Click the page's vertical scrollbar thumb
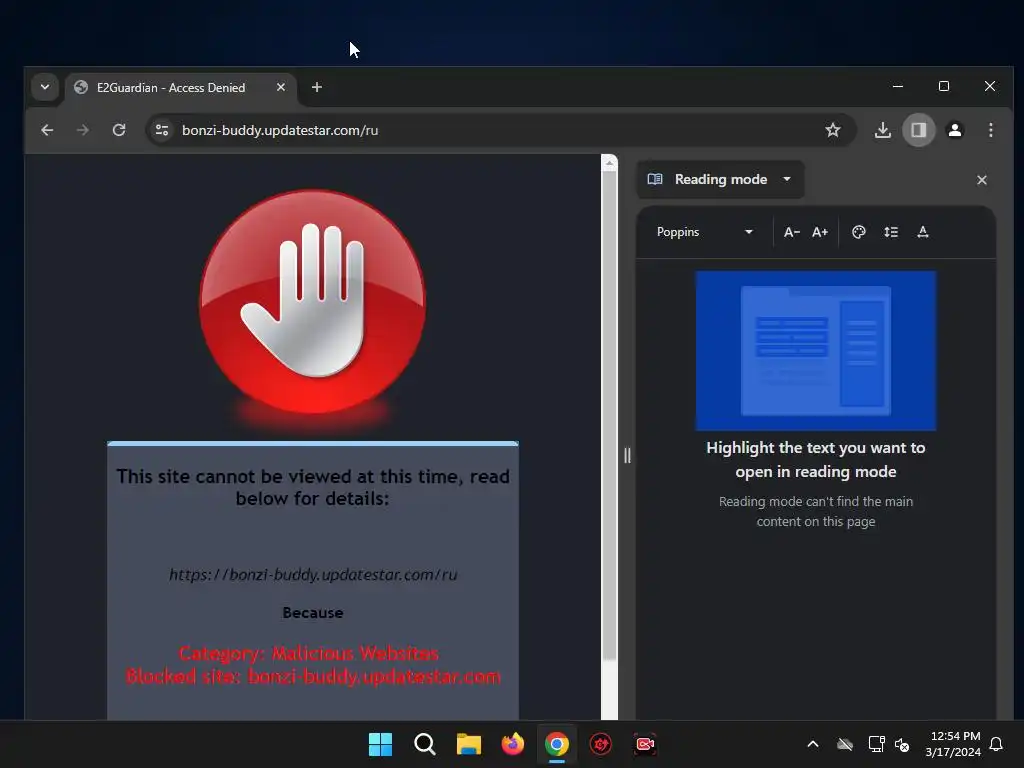The image size is (1024, 768). point(609,415)
